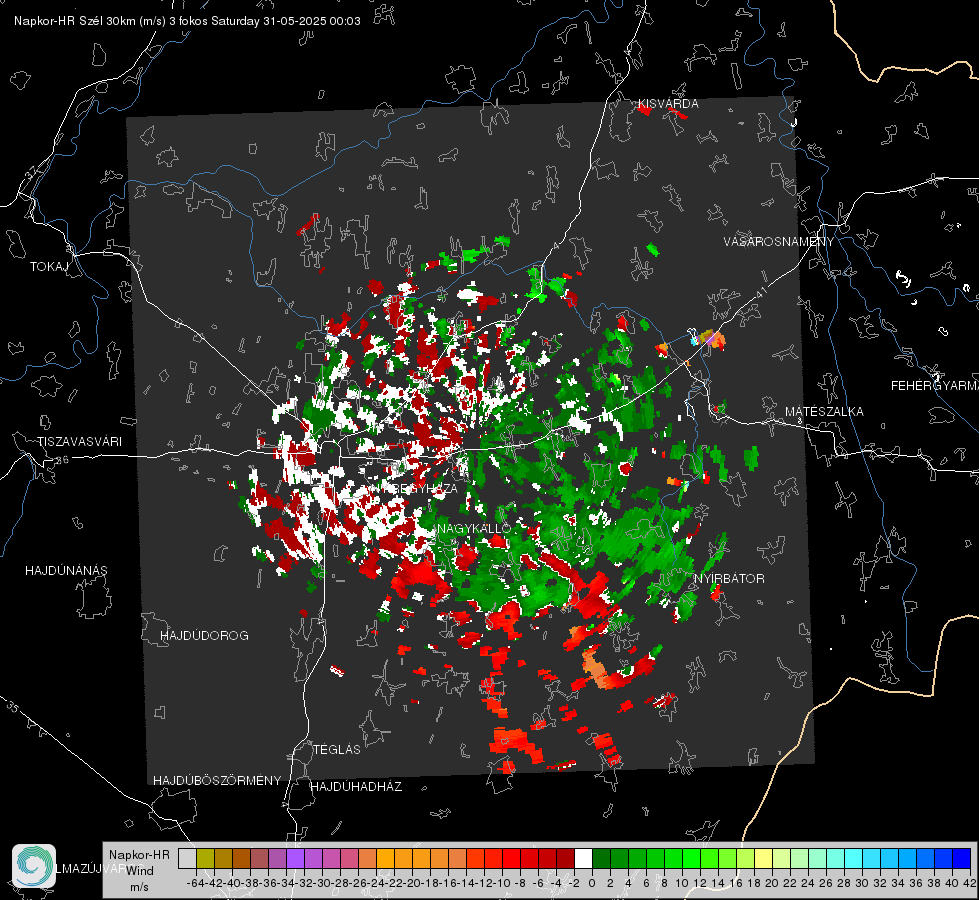Click the 'Napkor-HR' legend title
979x900 pixels.
(139, 855)
